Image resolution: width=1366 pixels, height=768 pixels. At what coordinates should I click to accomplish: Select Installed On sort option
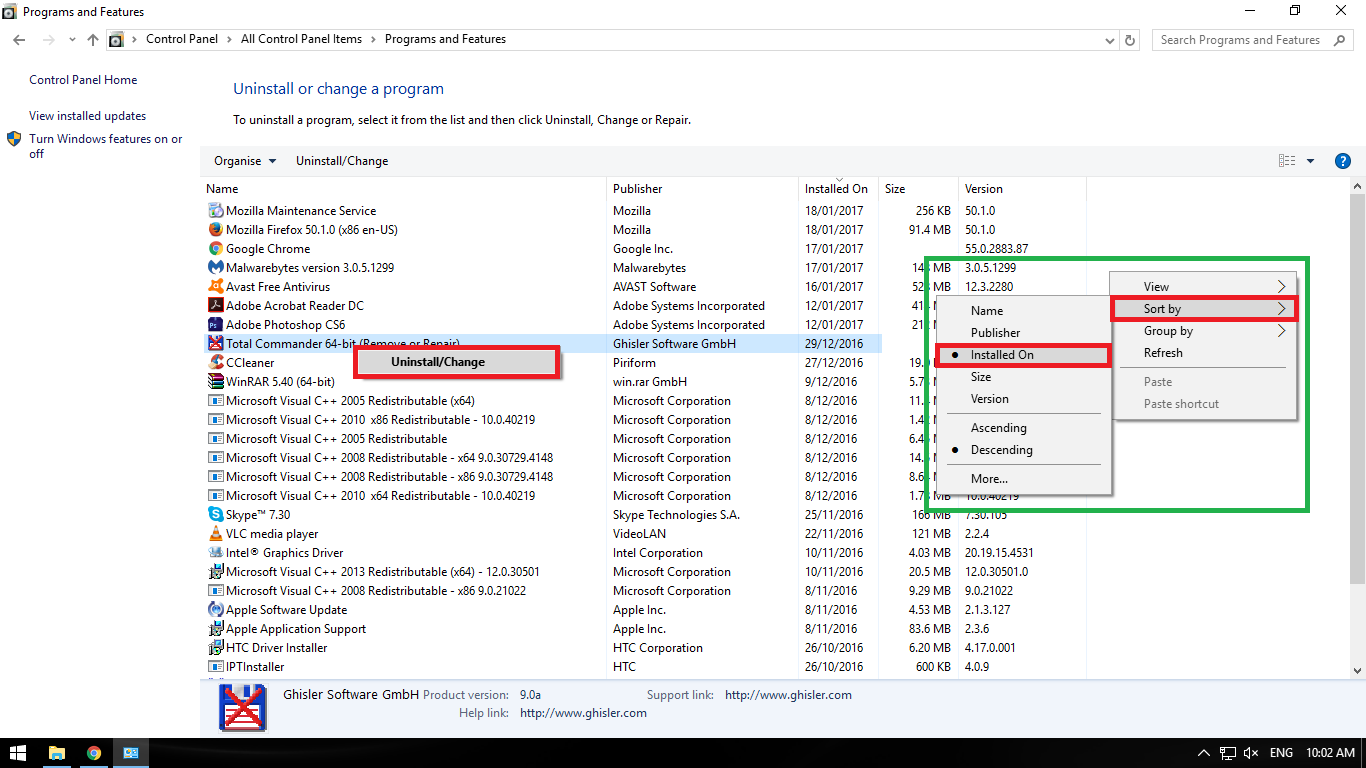(1023, 355)
